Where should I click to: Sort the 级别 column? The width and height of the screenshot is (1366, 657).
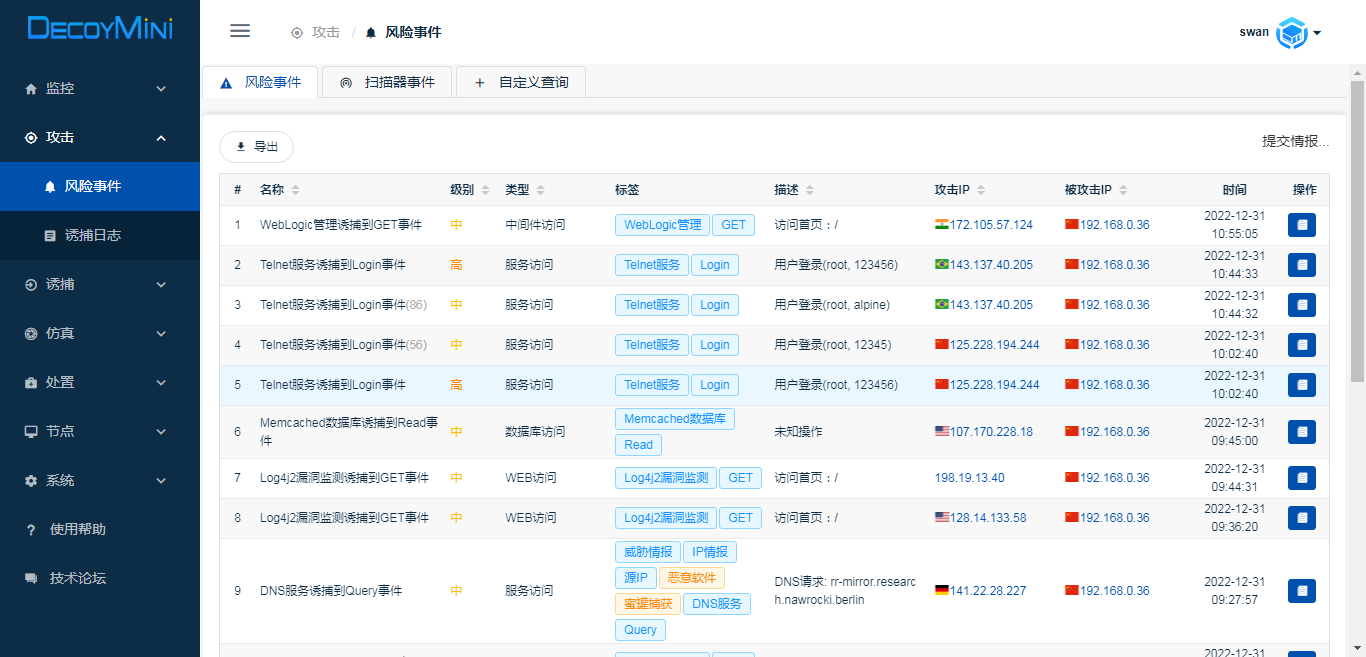[x=485, y=190]
